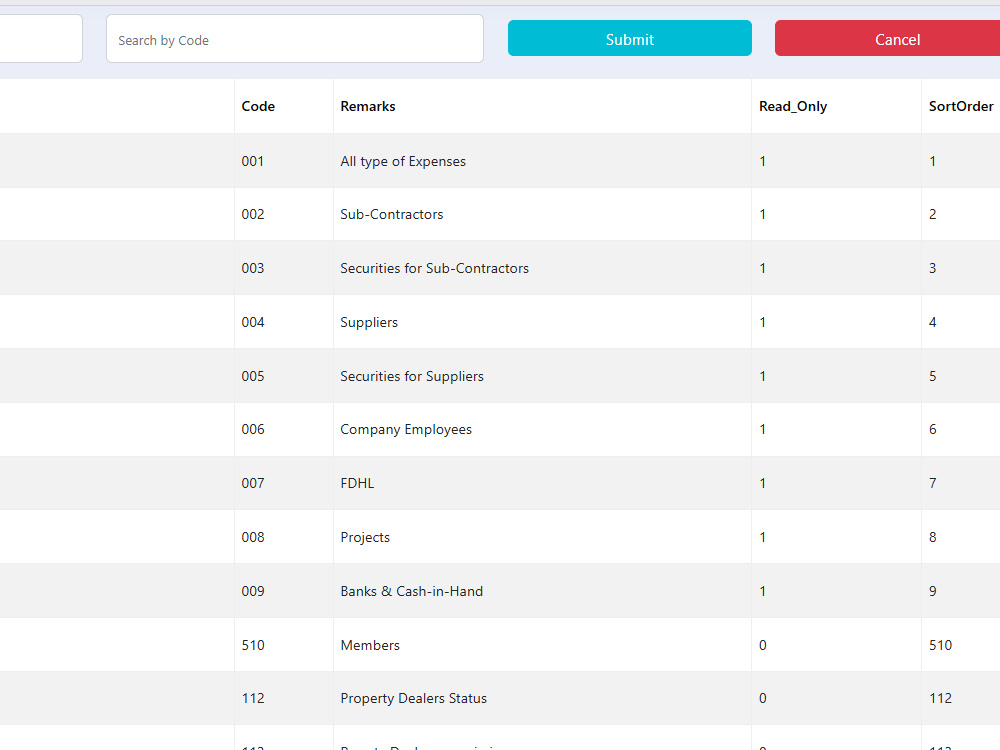Click the Code column header
This screenshot has height=750, width=1000.
pyautogui.click(x=258, y=107)
